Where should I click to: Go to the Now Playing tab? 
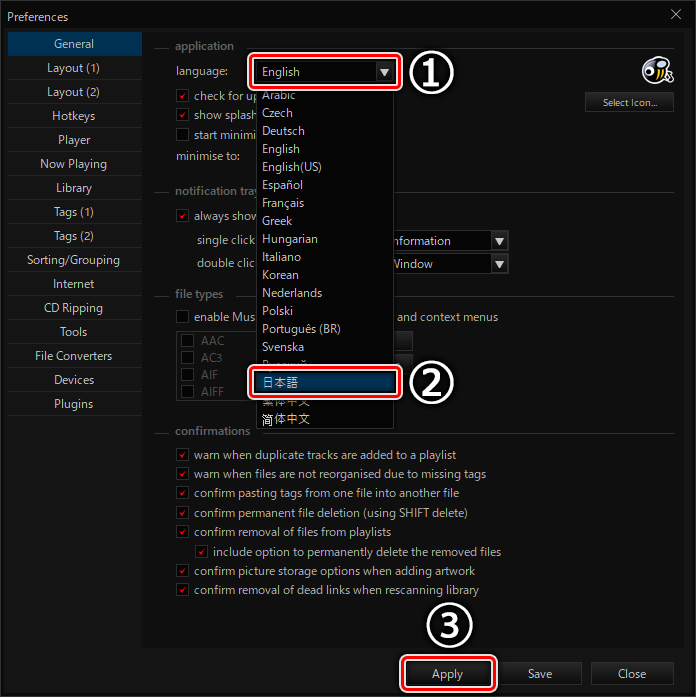[x=74, y=164]
